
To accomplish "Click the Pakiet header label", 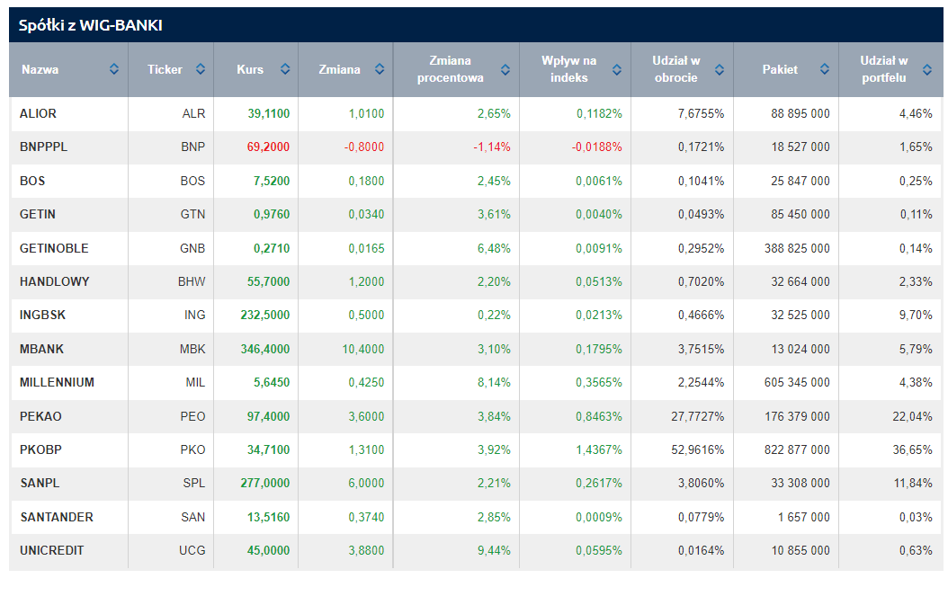I will pyautogui.click(x=779, y=70).
